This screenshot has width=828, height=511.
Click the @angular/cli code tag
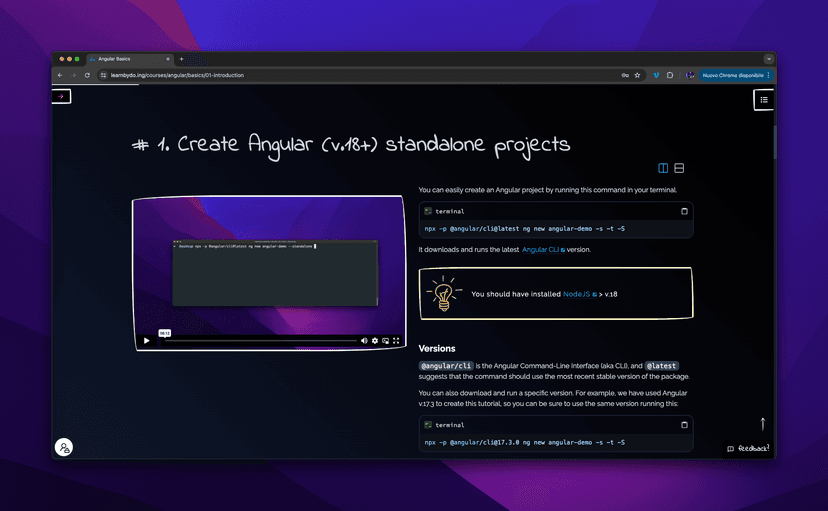click(x=446, y=366)
